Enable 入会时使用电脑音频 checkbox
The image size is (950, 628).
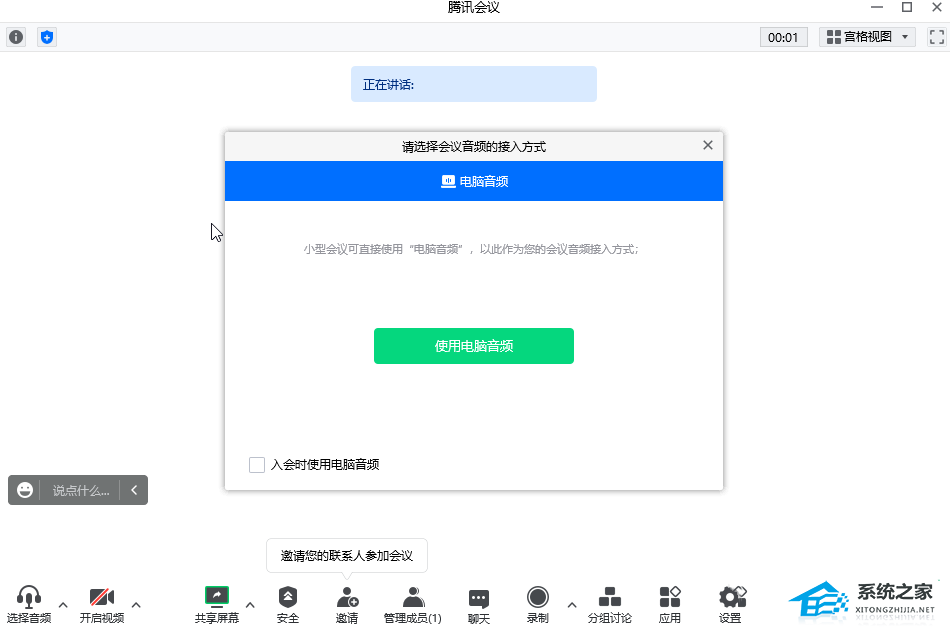(x=257, y=465)
